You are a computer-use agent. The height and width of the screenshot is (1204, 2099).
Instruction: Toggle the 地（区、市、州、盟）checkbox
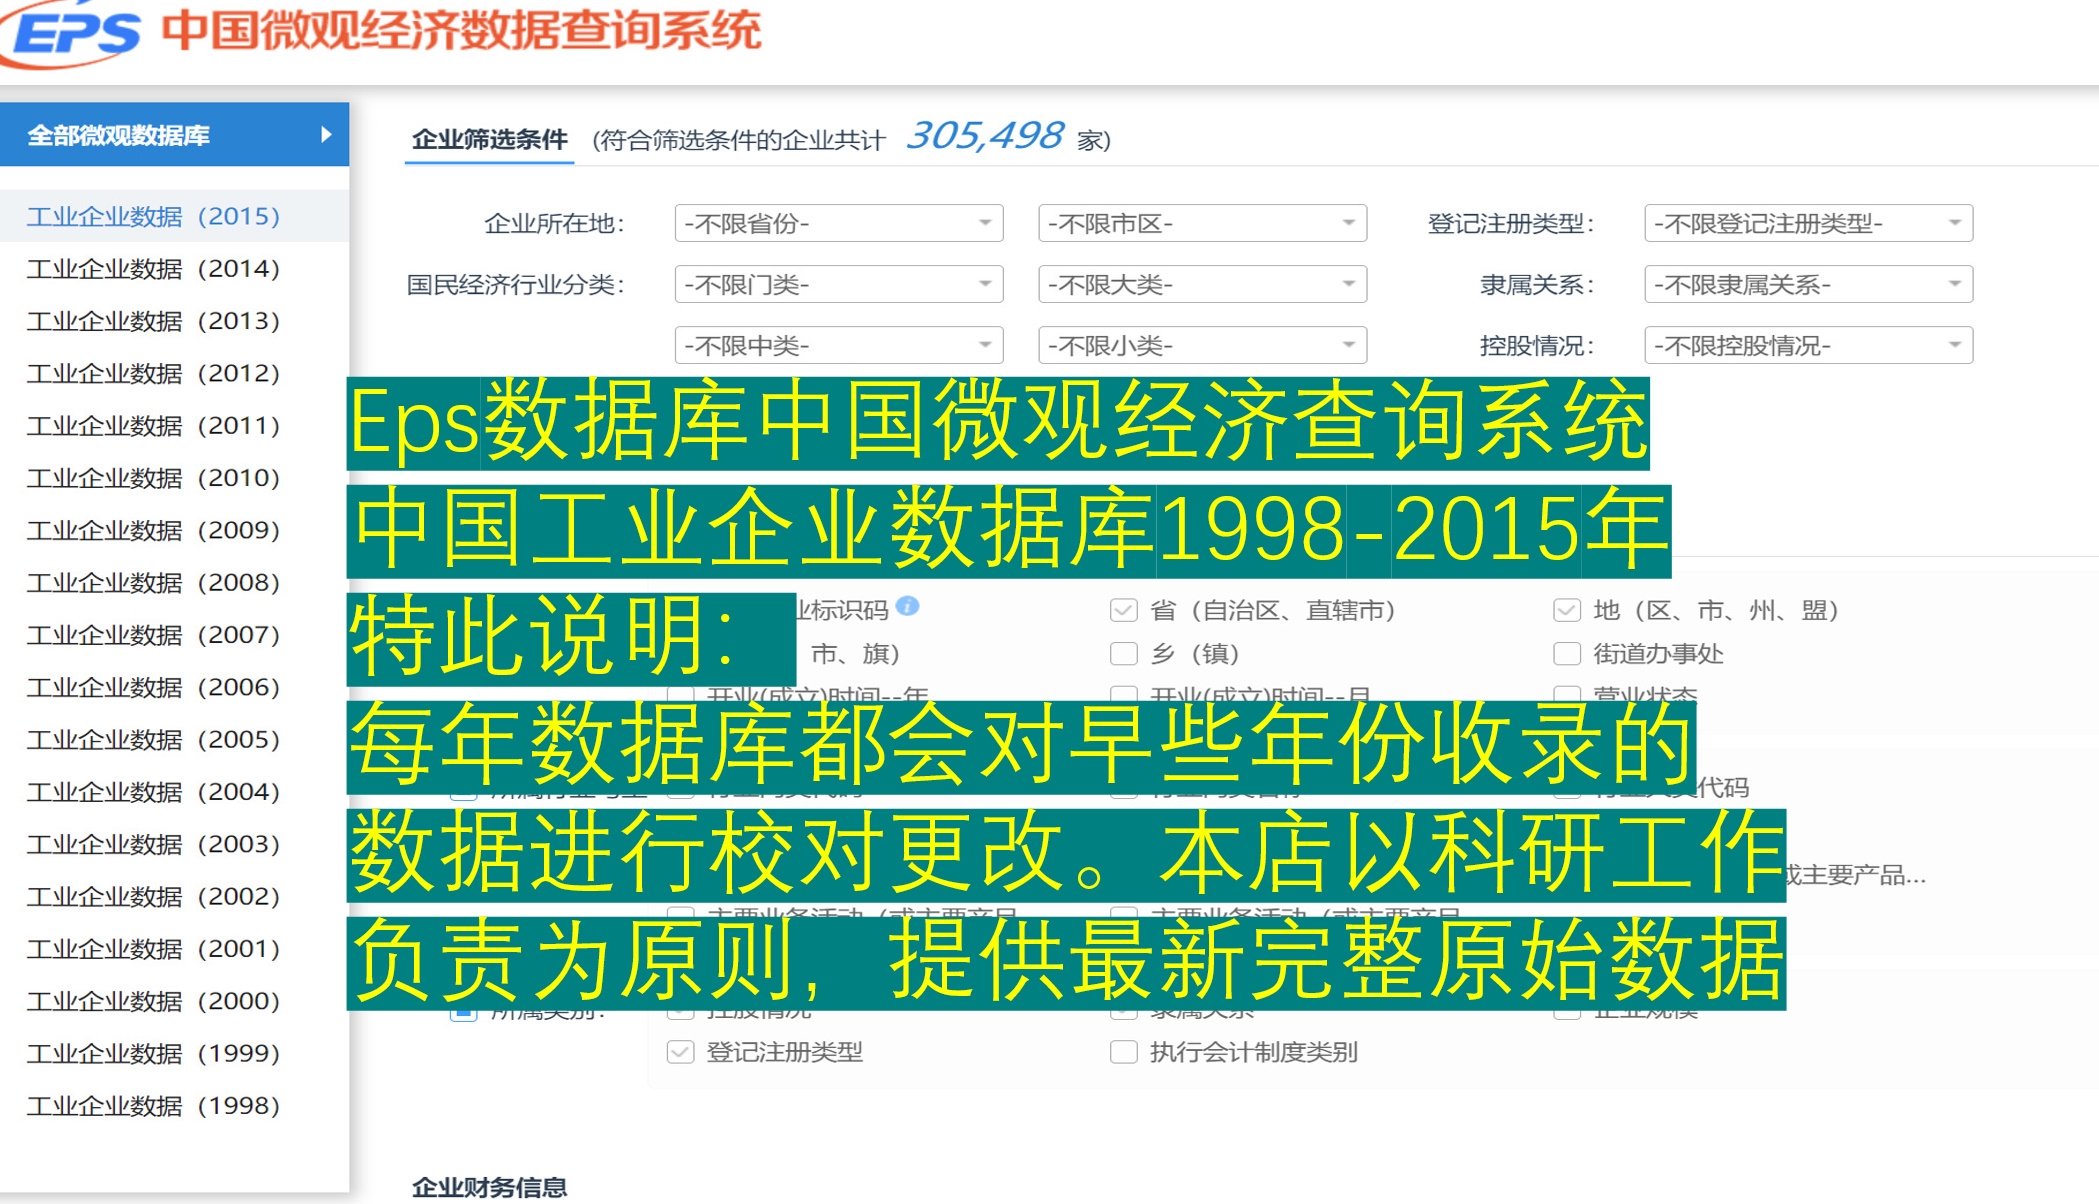coord(1566,610)
